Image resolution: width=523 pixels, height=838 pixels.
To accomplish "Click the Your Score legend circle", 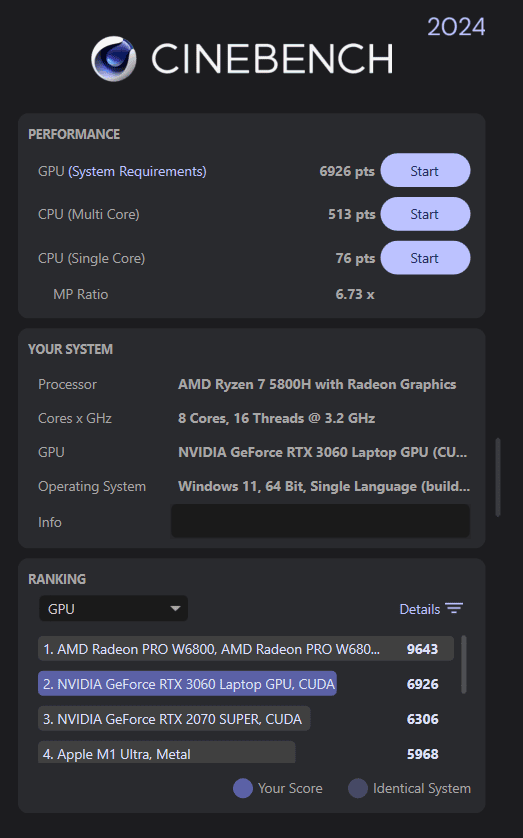I will click(243, 788).
